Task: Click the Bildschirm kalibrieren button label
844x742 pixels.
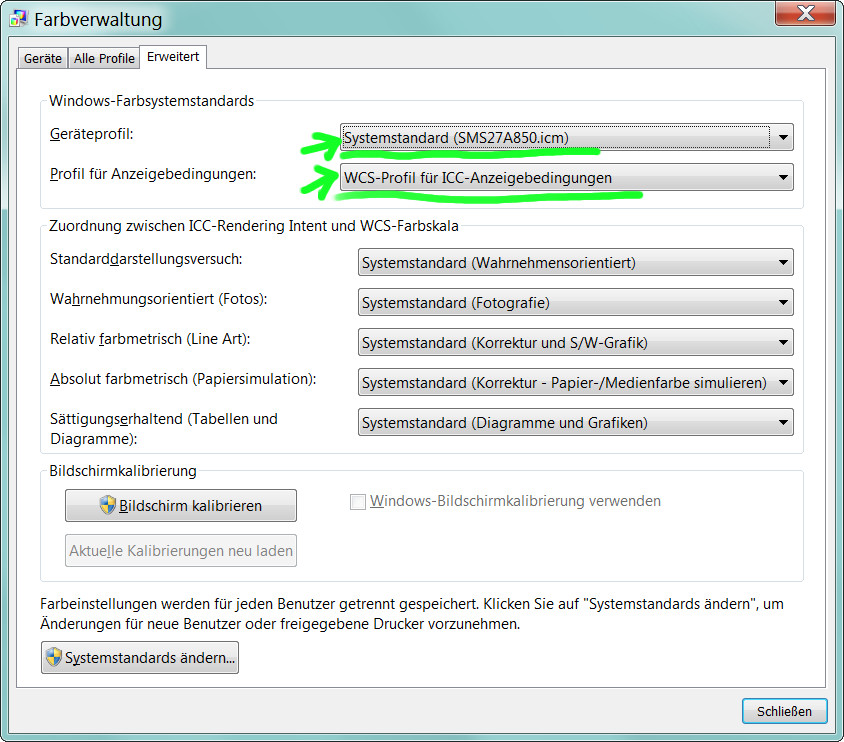Action: click(x=190, y=506)
